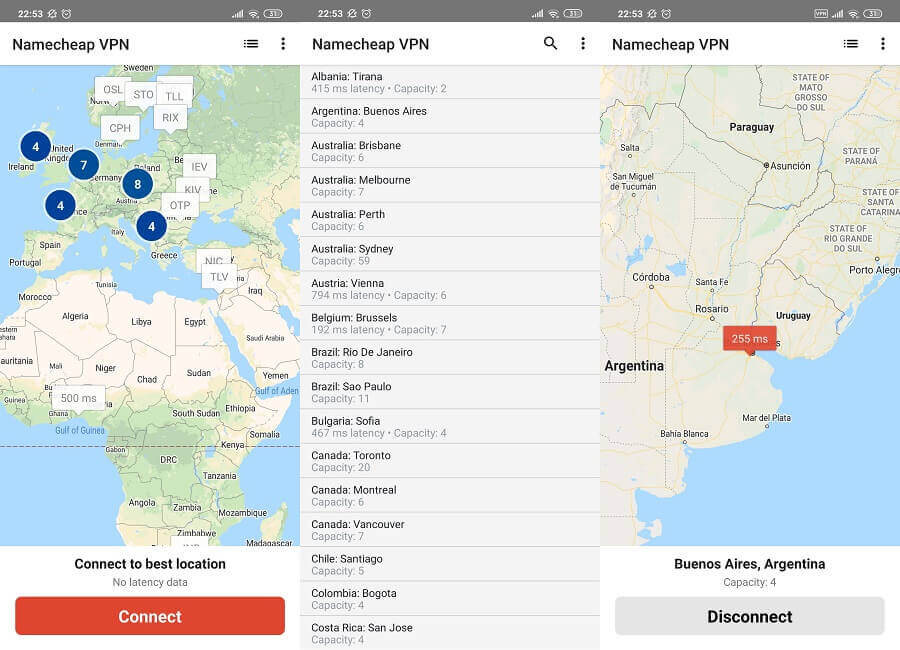Tap cluster marker 4 over France
Viewport: 900px width, 650px height.
click(x=60, y=206)
